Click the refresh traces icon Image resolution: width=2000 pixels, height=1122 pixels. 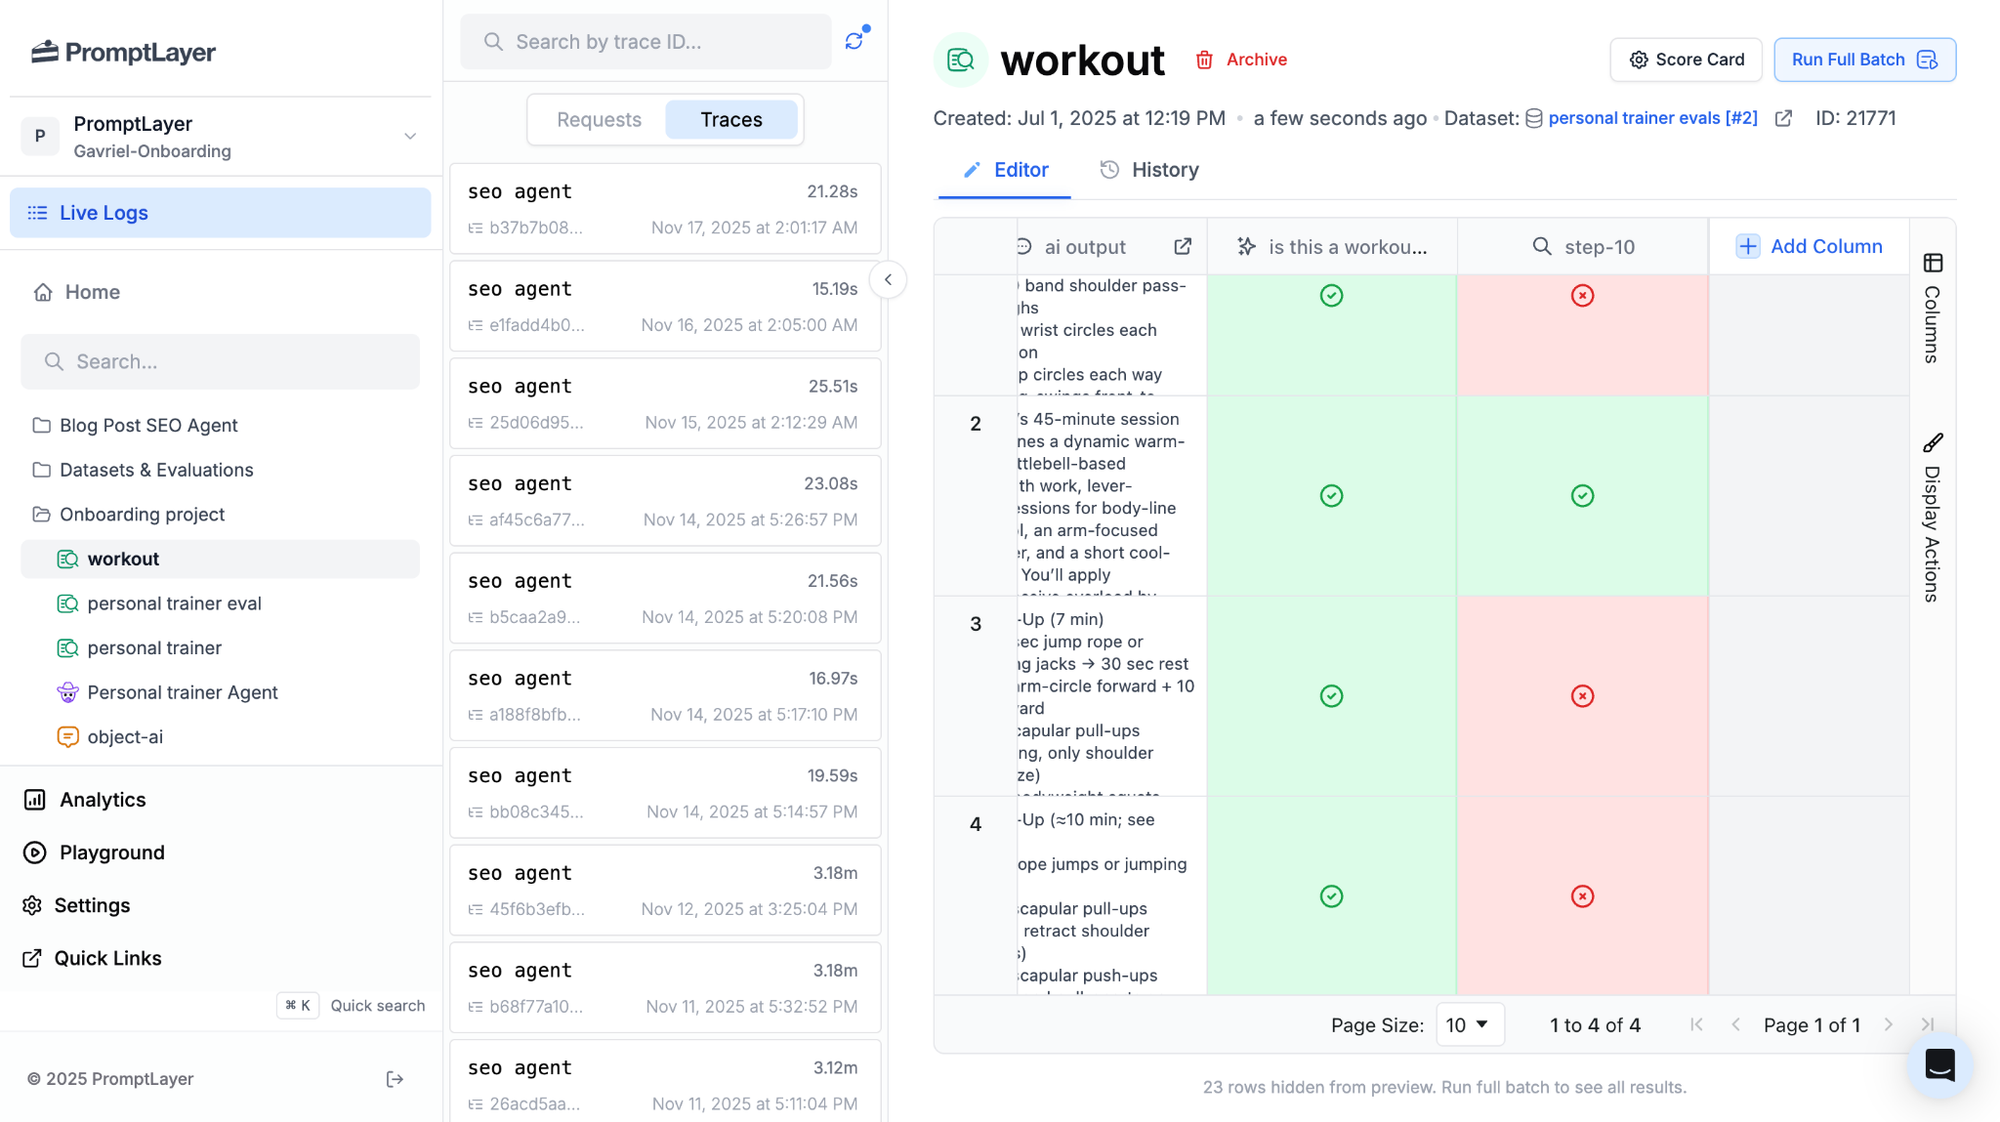tap(854, 41)
